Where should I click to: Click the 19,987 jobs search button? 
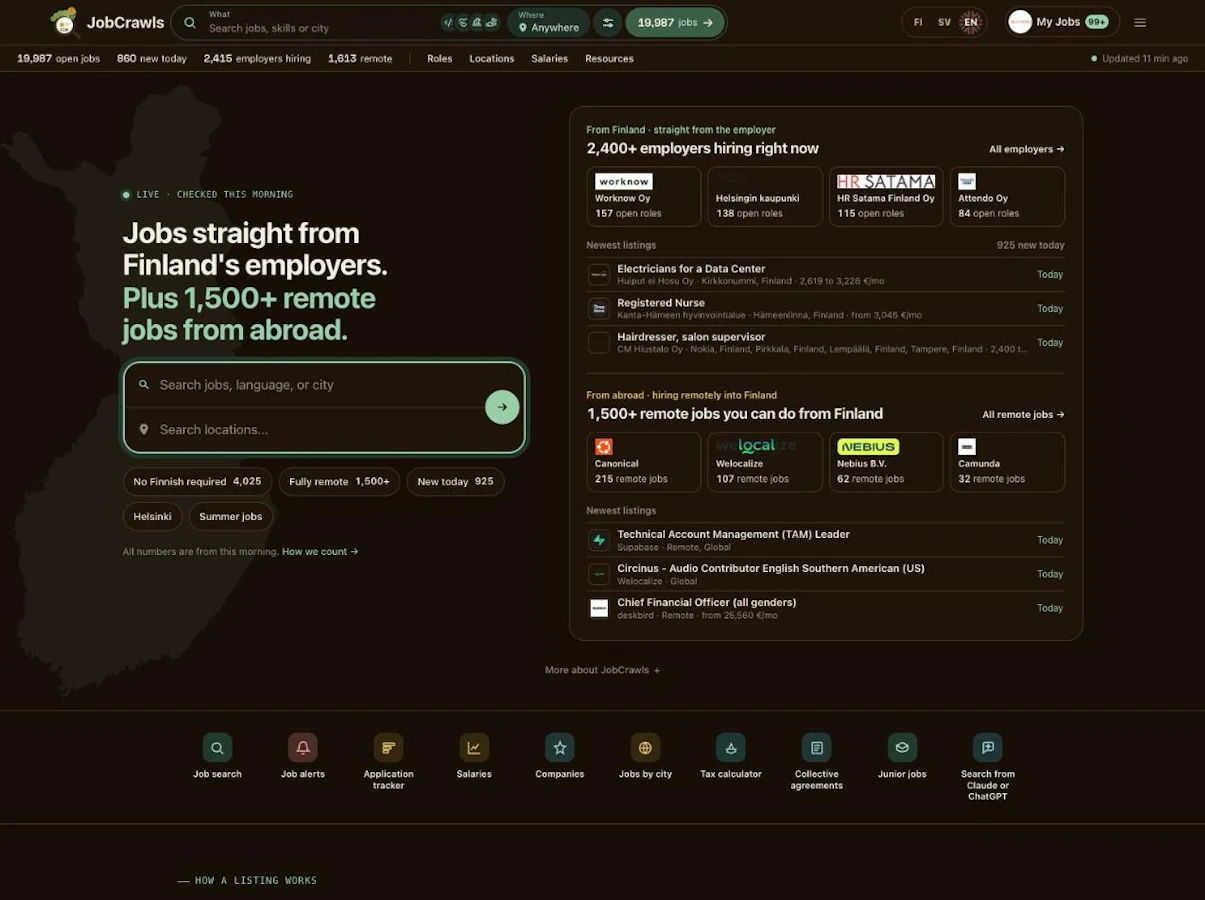[675, 22]
